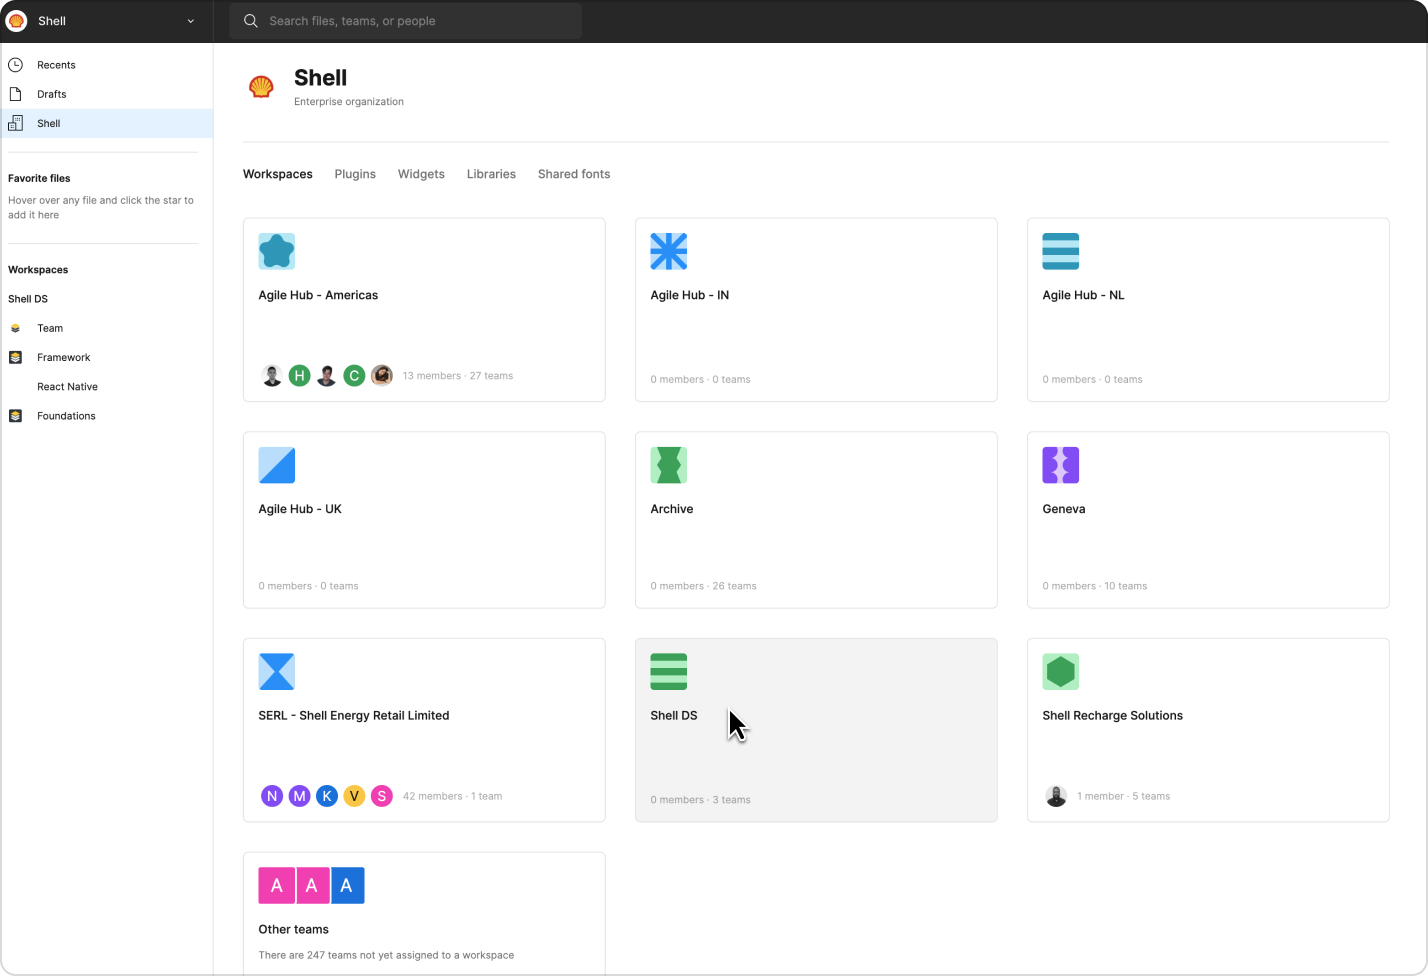Open the Shell DS workspace card title
This screenshot has height=976, width=1428.
coord(674,716)
